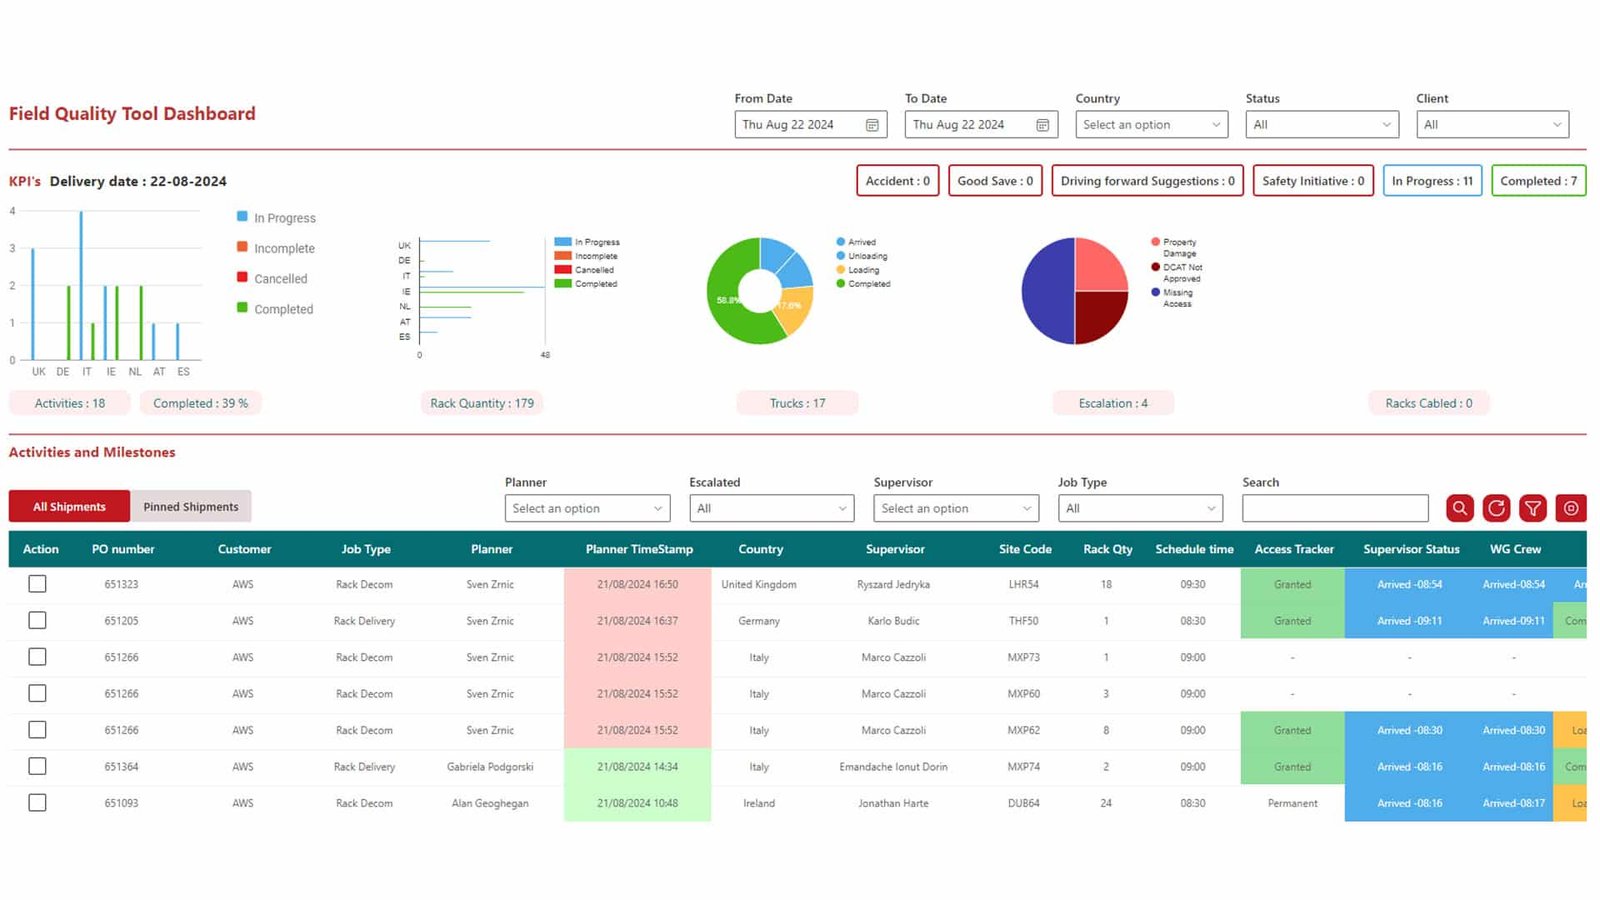Viewport: 1600px width, 900px height.
Task: Click the Supervisor Status column header
Action: pos(1411,549)
